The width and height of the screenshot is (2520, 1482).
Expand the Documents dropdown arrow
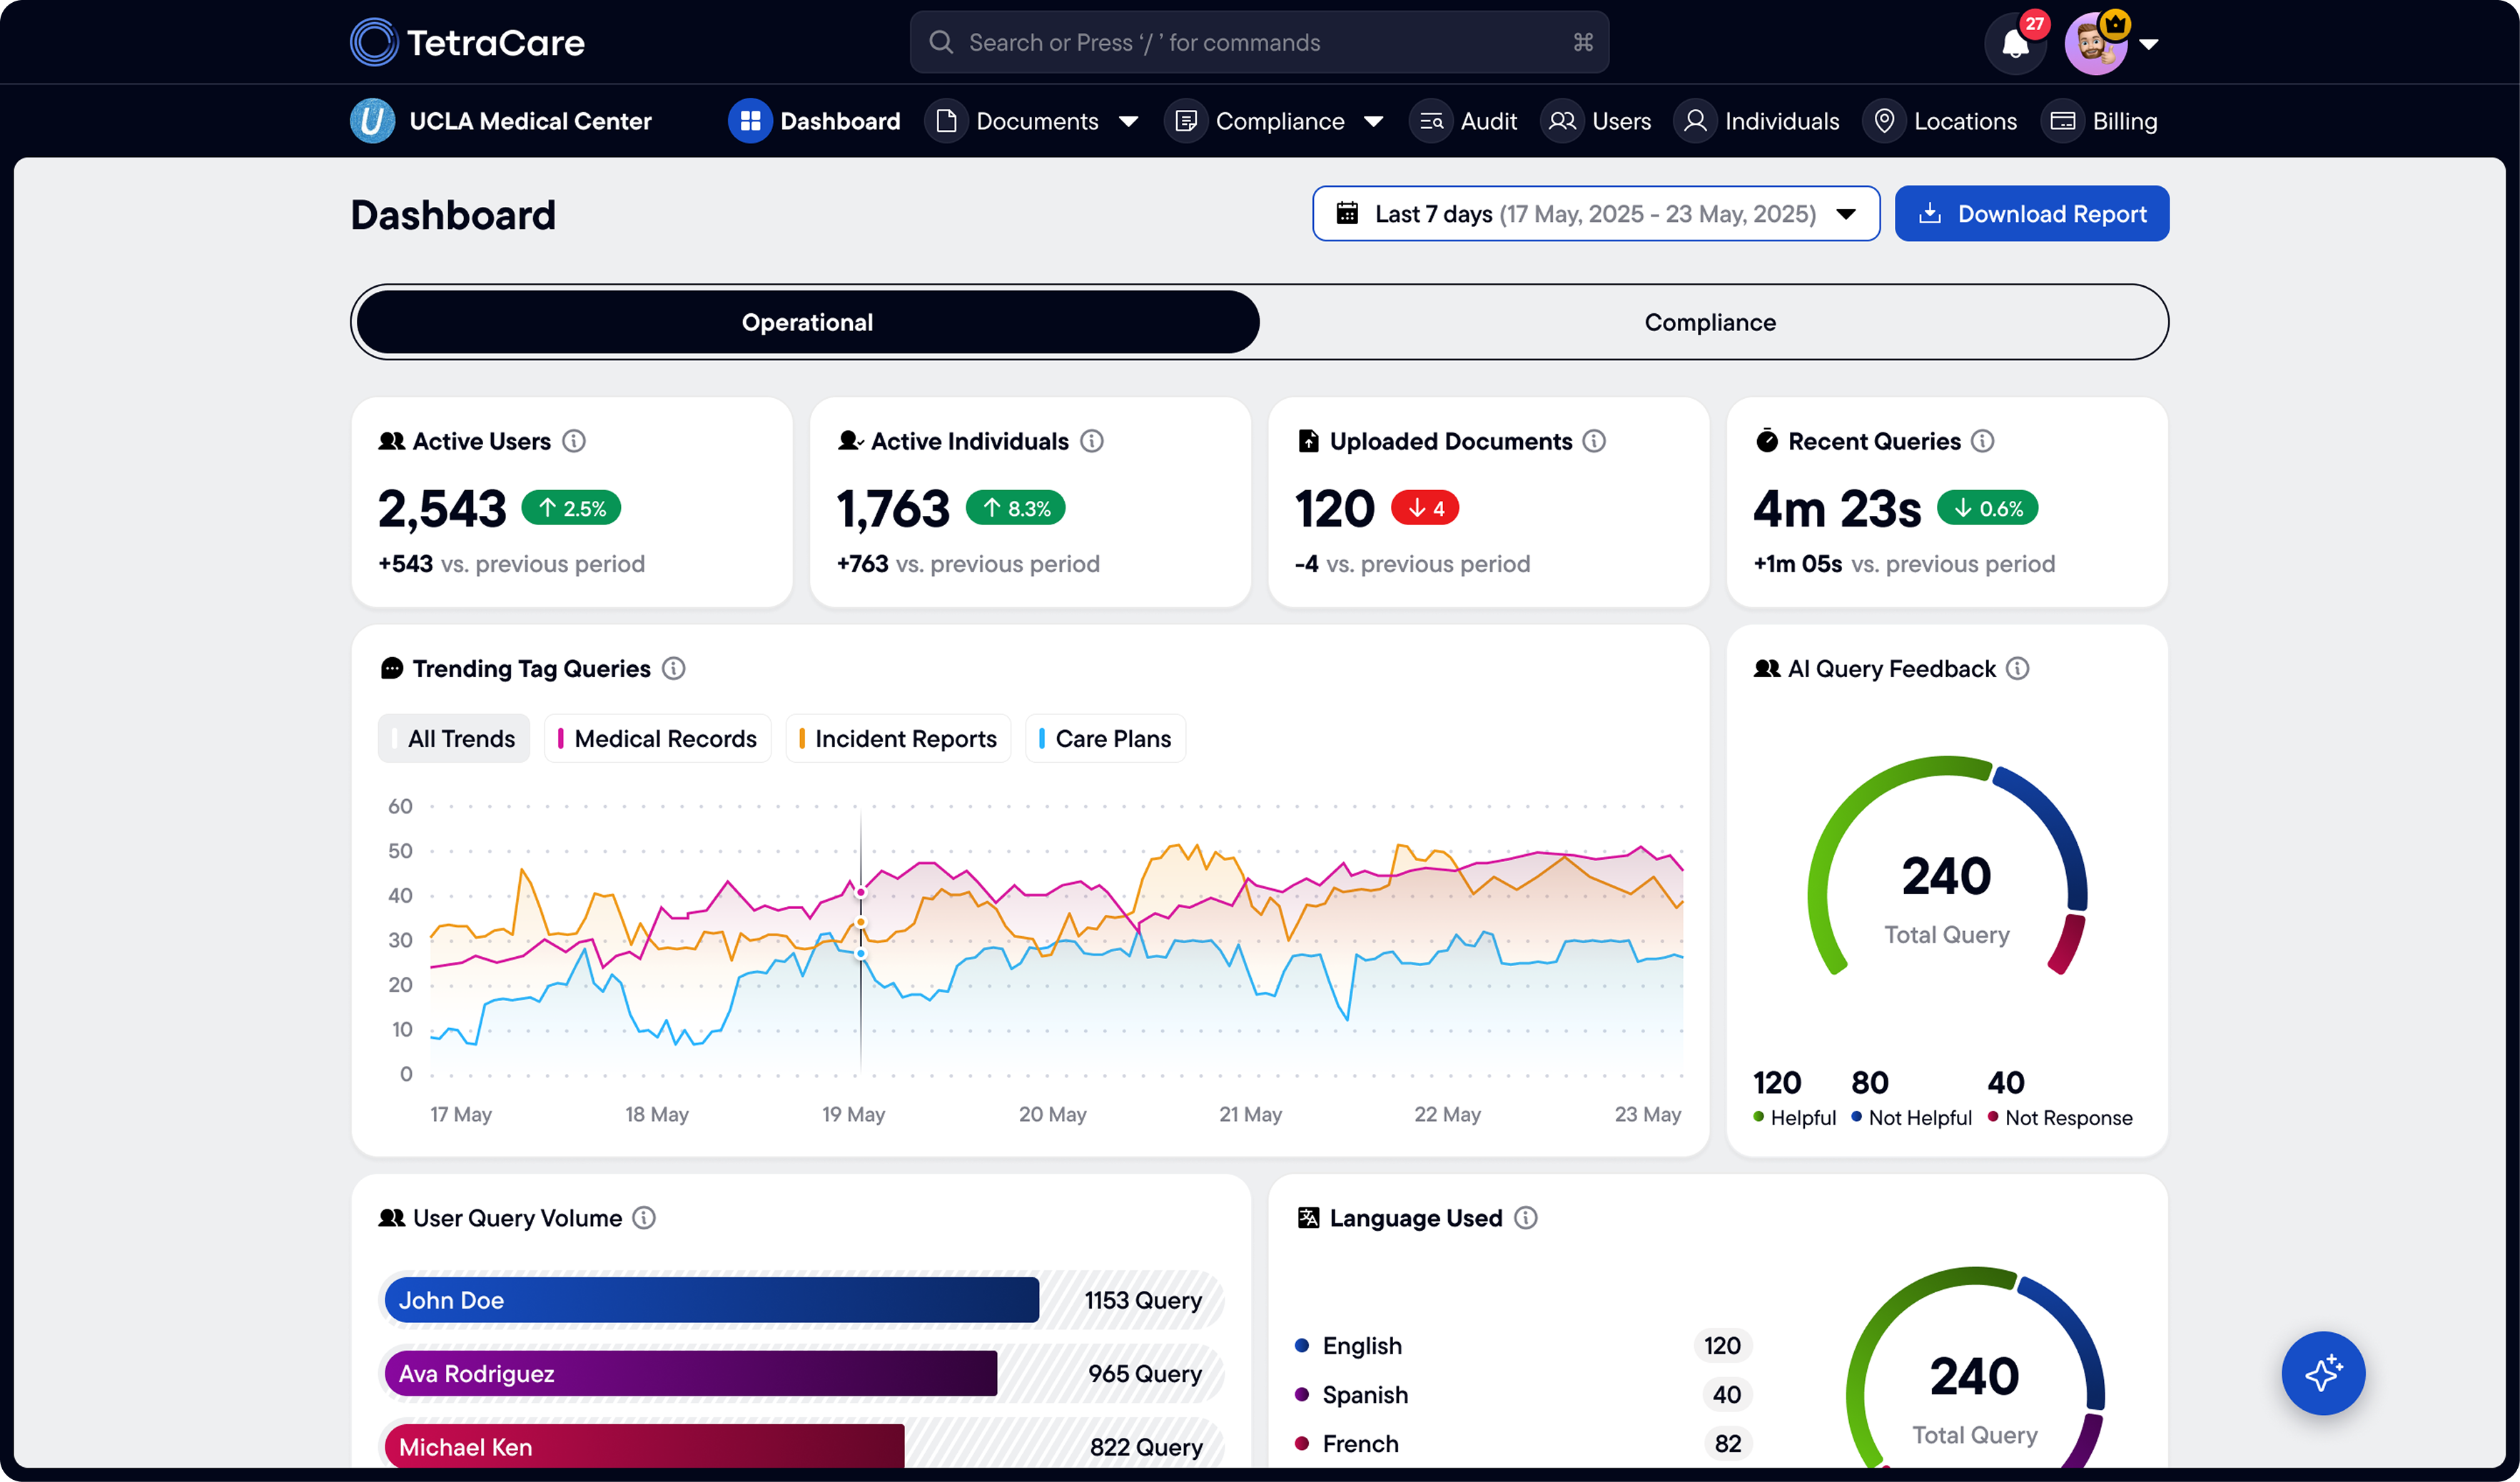[1128, 122]
